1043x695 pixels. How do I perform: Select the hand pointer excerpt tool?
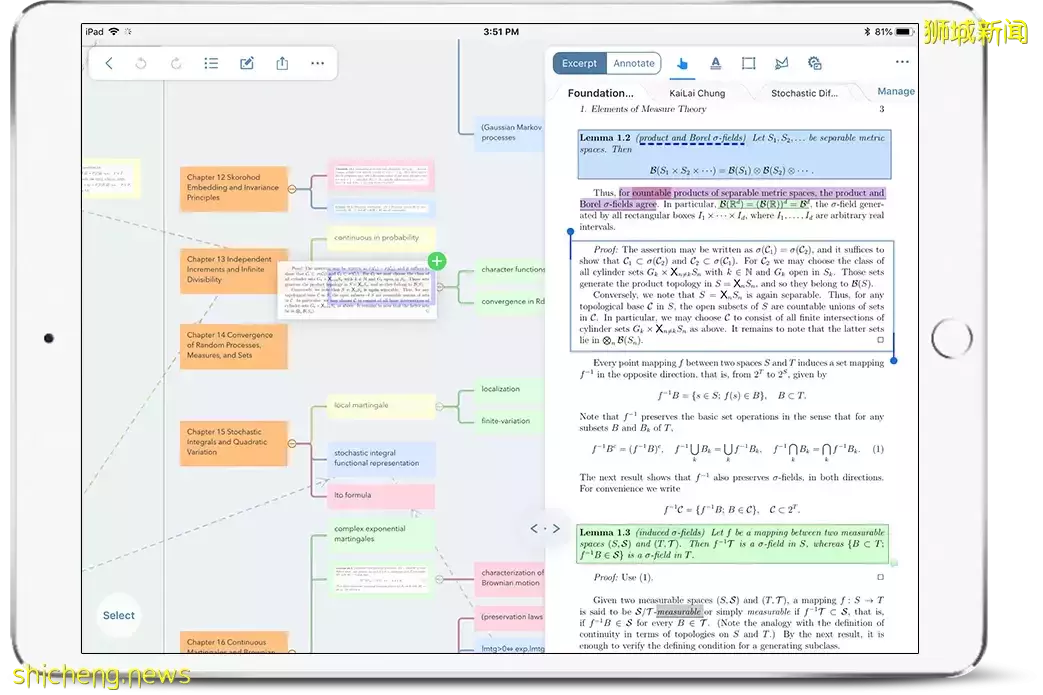coord(683,63)
